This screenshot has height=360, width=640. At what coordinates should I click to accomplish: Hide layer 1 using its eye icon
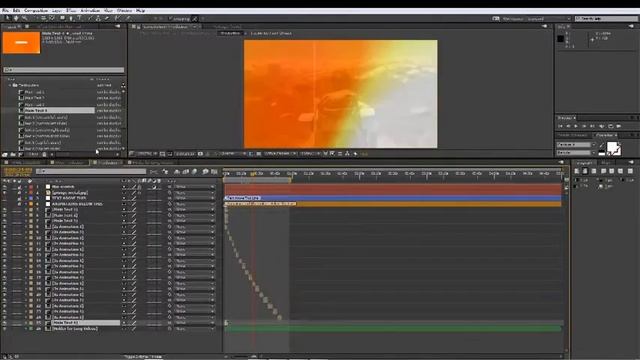4,187
